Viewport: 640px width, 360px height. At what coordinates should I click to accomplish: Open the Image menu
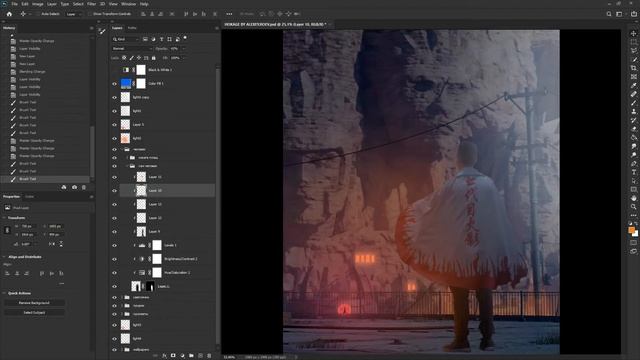tap(38, 4)
